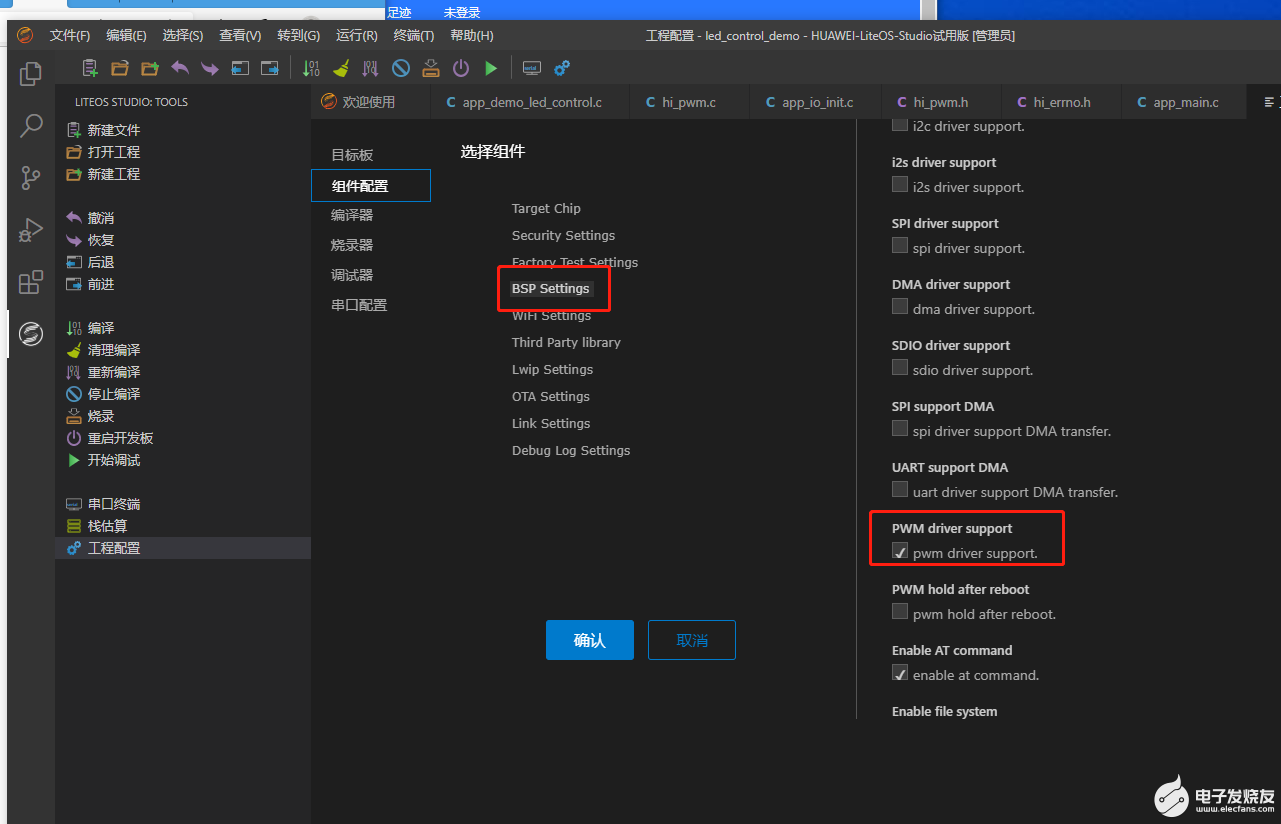Open the 帮助(H) menu
The image size is (1281, 824).
(x=472, y=35)
